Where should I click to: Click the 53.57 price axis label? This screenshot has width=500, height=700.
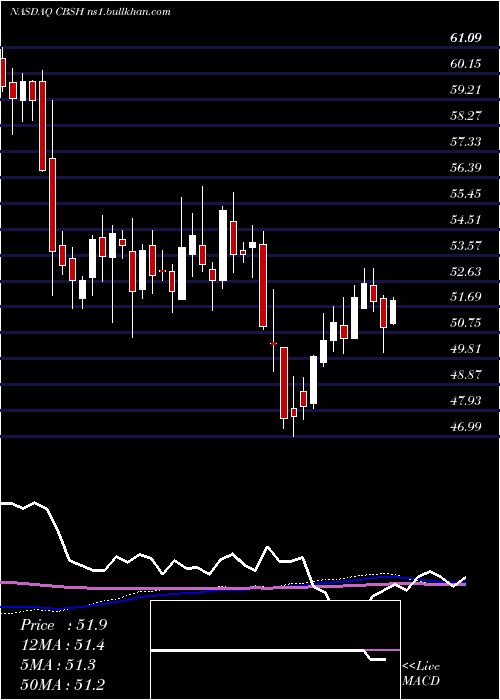point(466,246)
